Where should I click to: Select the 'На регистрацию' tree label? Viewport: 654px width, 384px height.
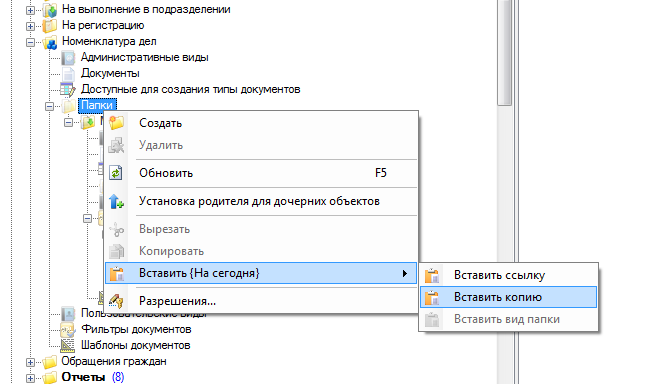[x=103, y=25]
